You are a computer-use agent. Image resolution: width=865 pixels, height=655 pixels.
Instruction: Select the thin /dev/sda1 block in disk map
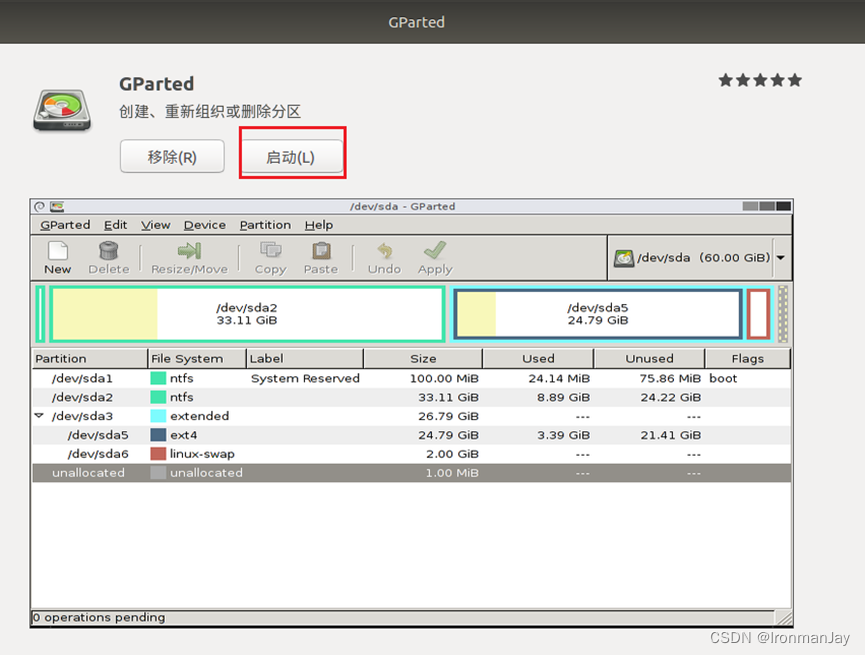pos(40,314)
